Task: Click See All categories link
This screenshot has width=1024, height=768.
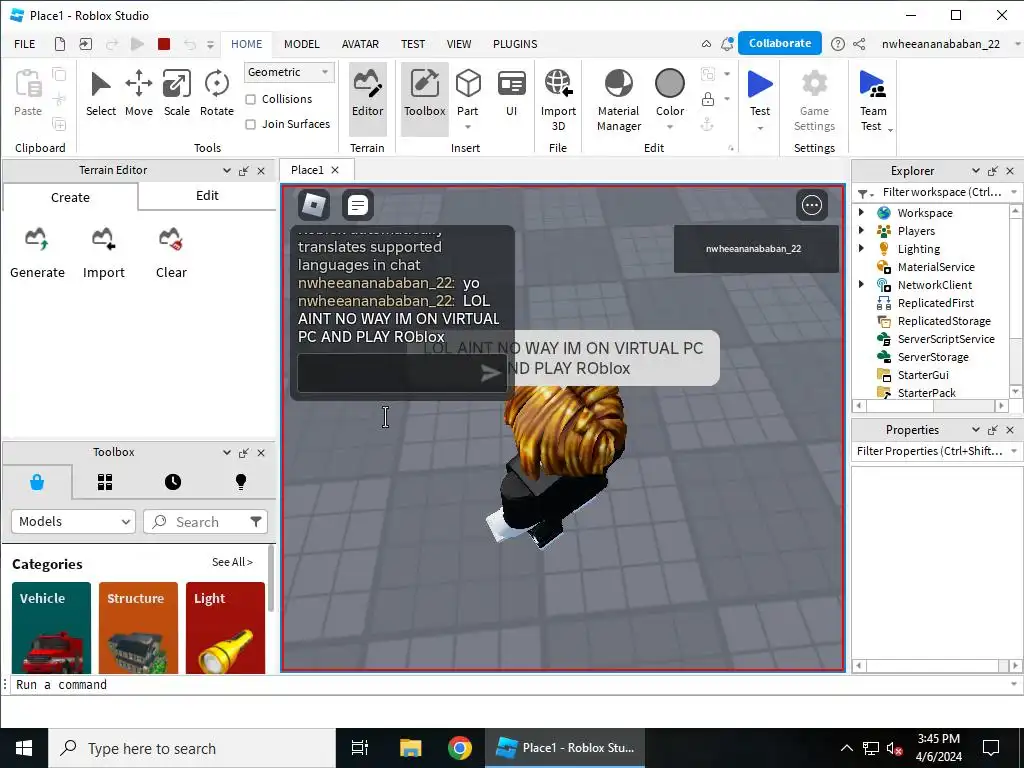Action: point(232,562)
